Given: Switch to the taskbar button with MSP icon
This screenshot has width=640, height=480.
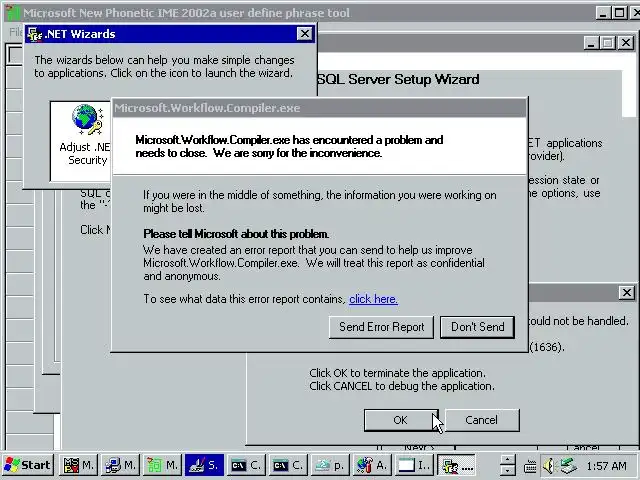Looking at the screenshot, I should coord(78,465).
